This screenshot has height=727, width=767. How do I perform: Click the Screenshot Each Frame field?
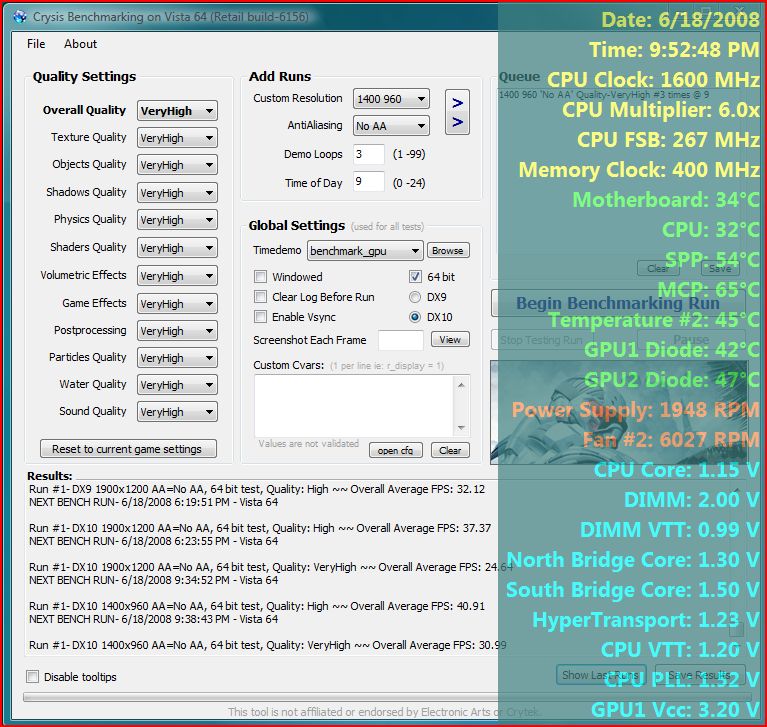coord(401,340)
